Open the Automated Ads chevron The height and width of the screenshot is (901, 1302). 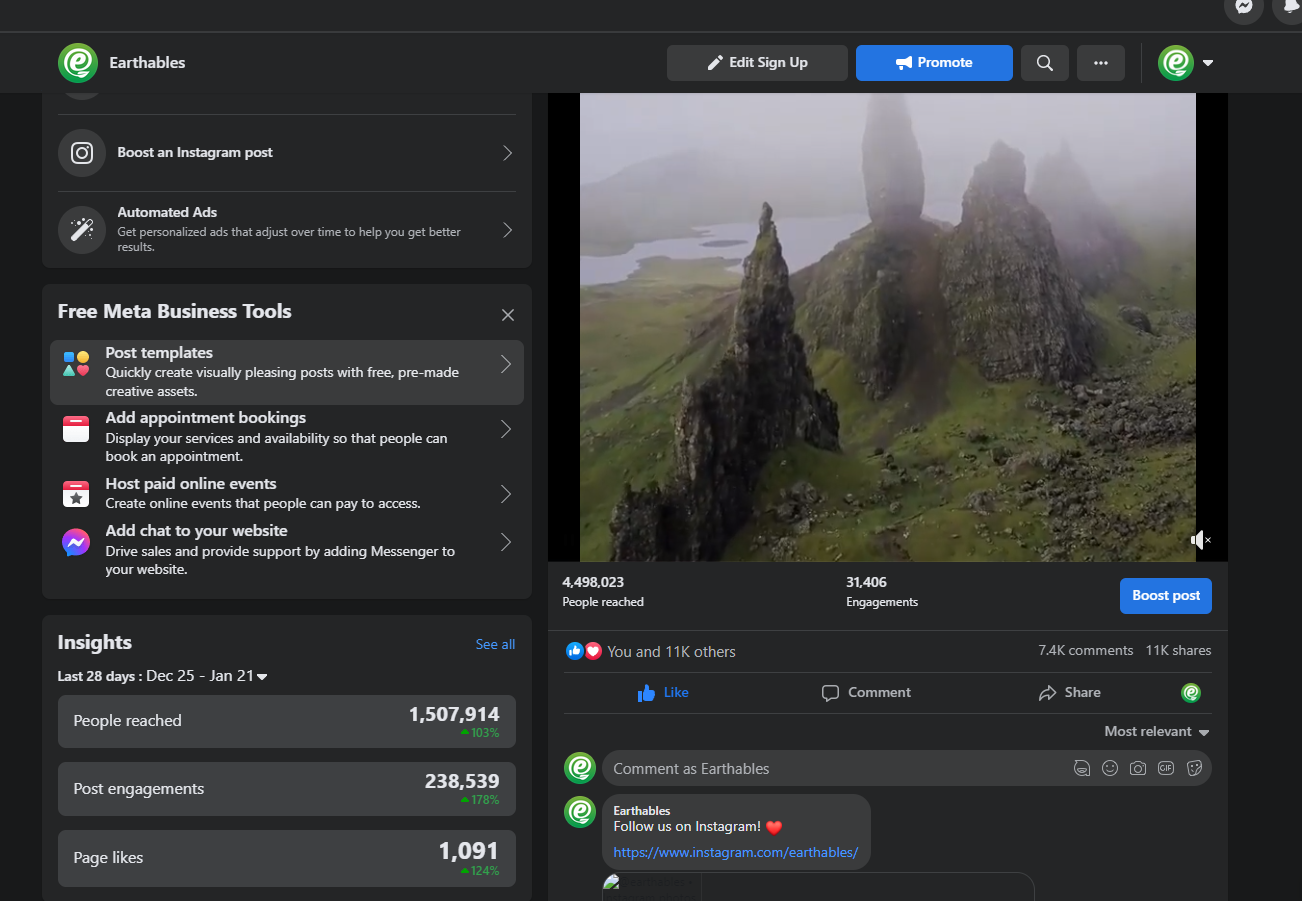(x=507, y=230)
